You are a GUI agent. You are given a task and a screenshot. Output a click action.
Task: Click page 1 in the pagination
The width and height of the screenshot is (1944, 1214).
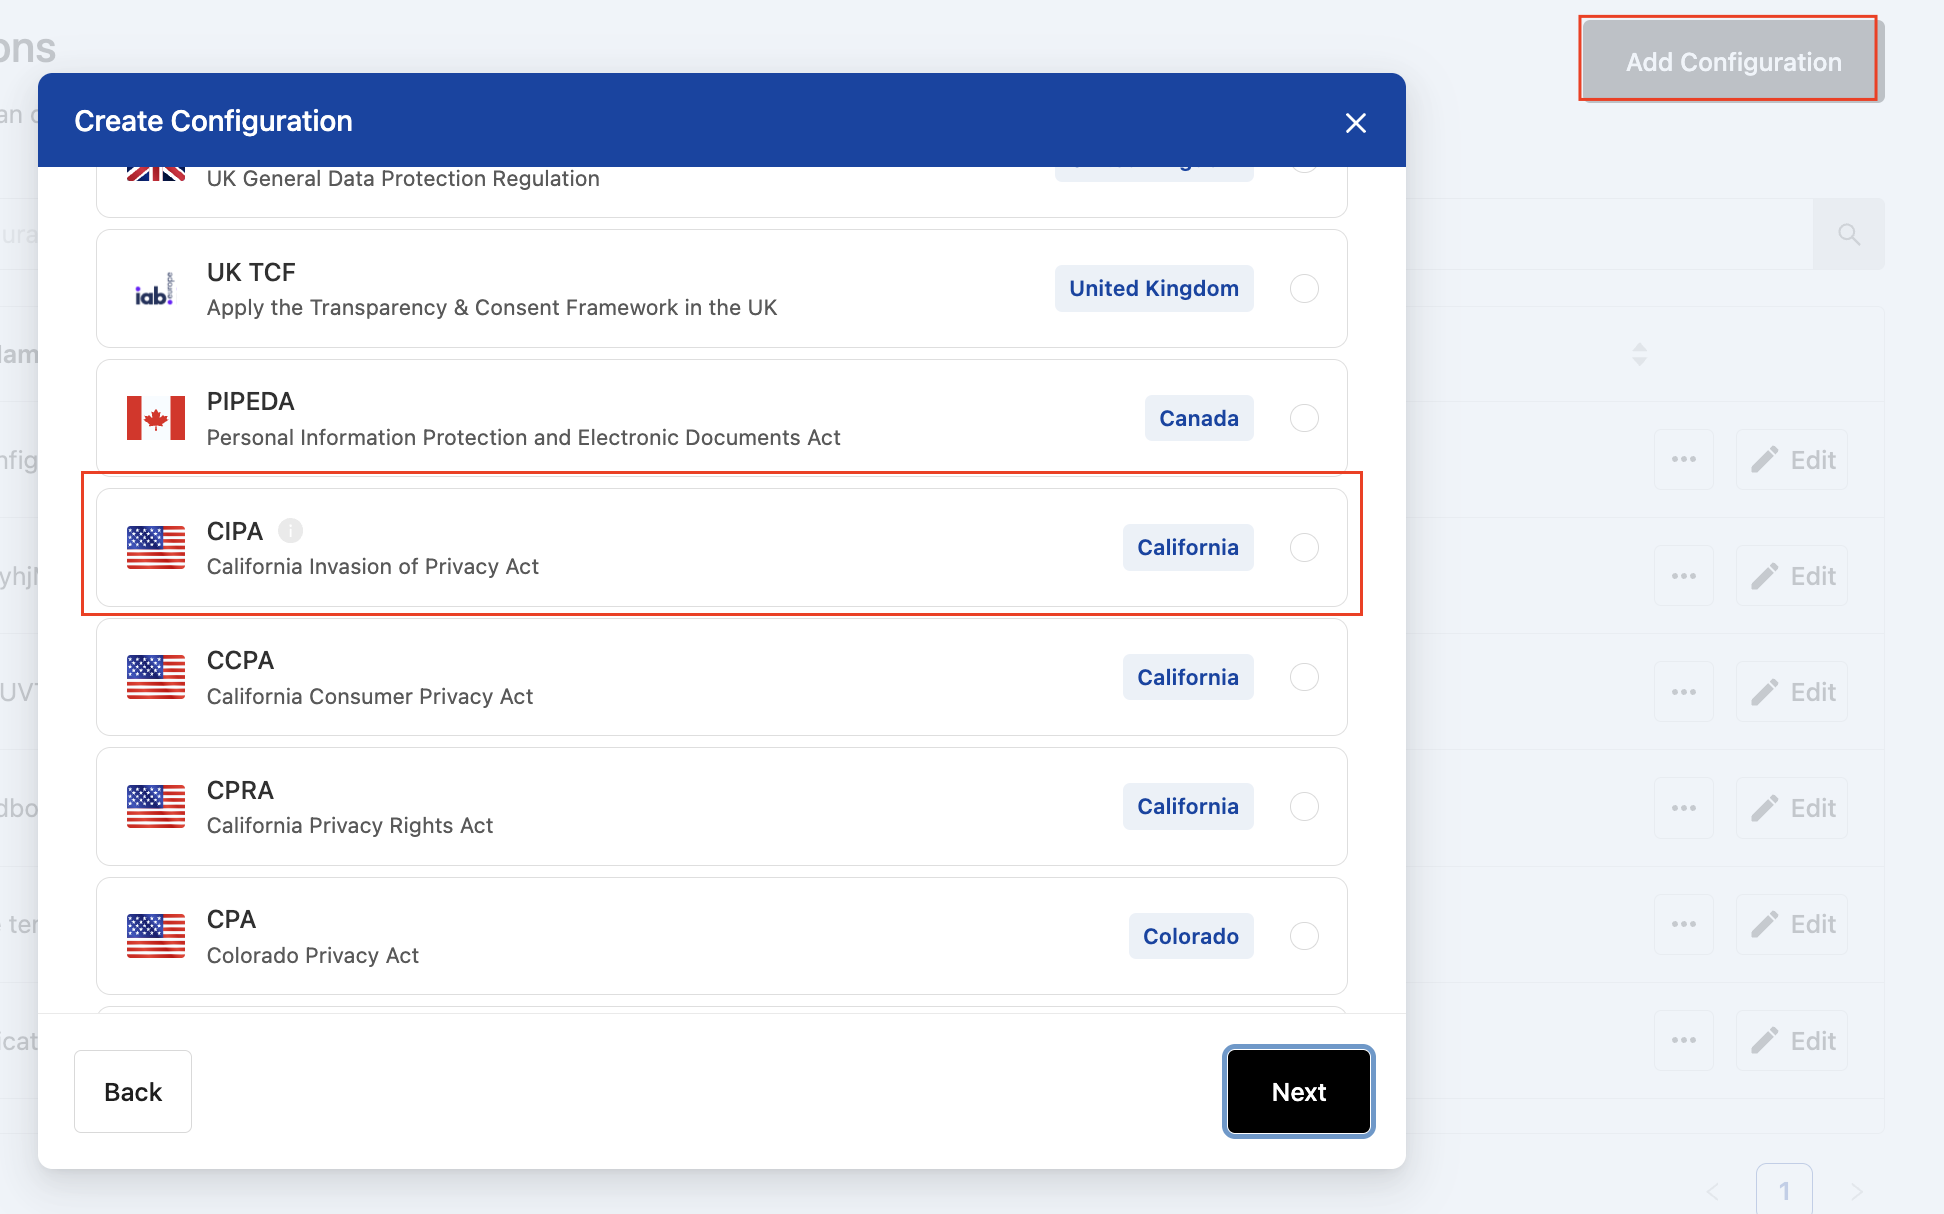point(1784,1190)
